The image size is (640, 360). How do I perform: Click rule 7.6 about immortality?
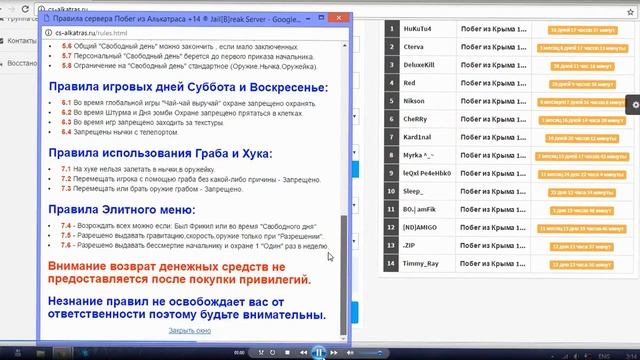pyautogui.click(x=194, y=246)
